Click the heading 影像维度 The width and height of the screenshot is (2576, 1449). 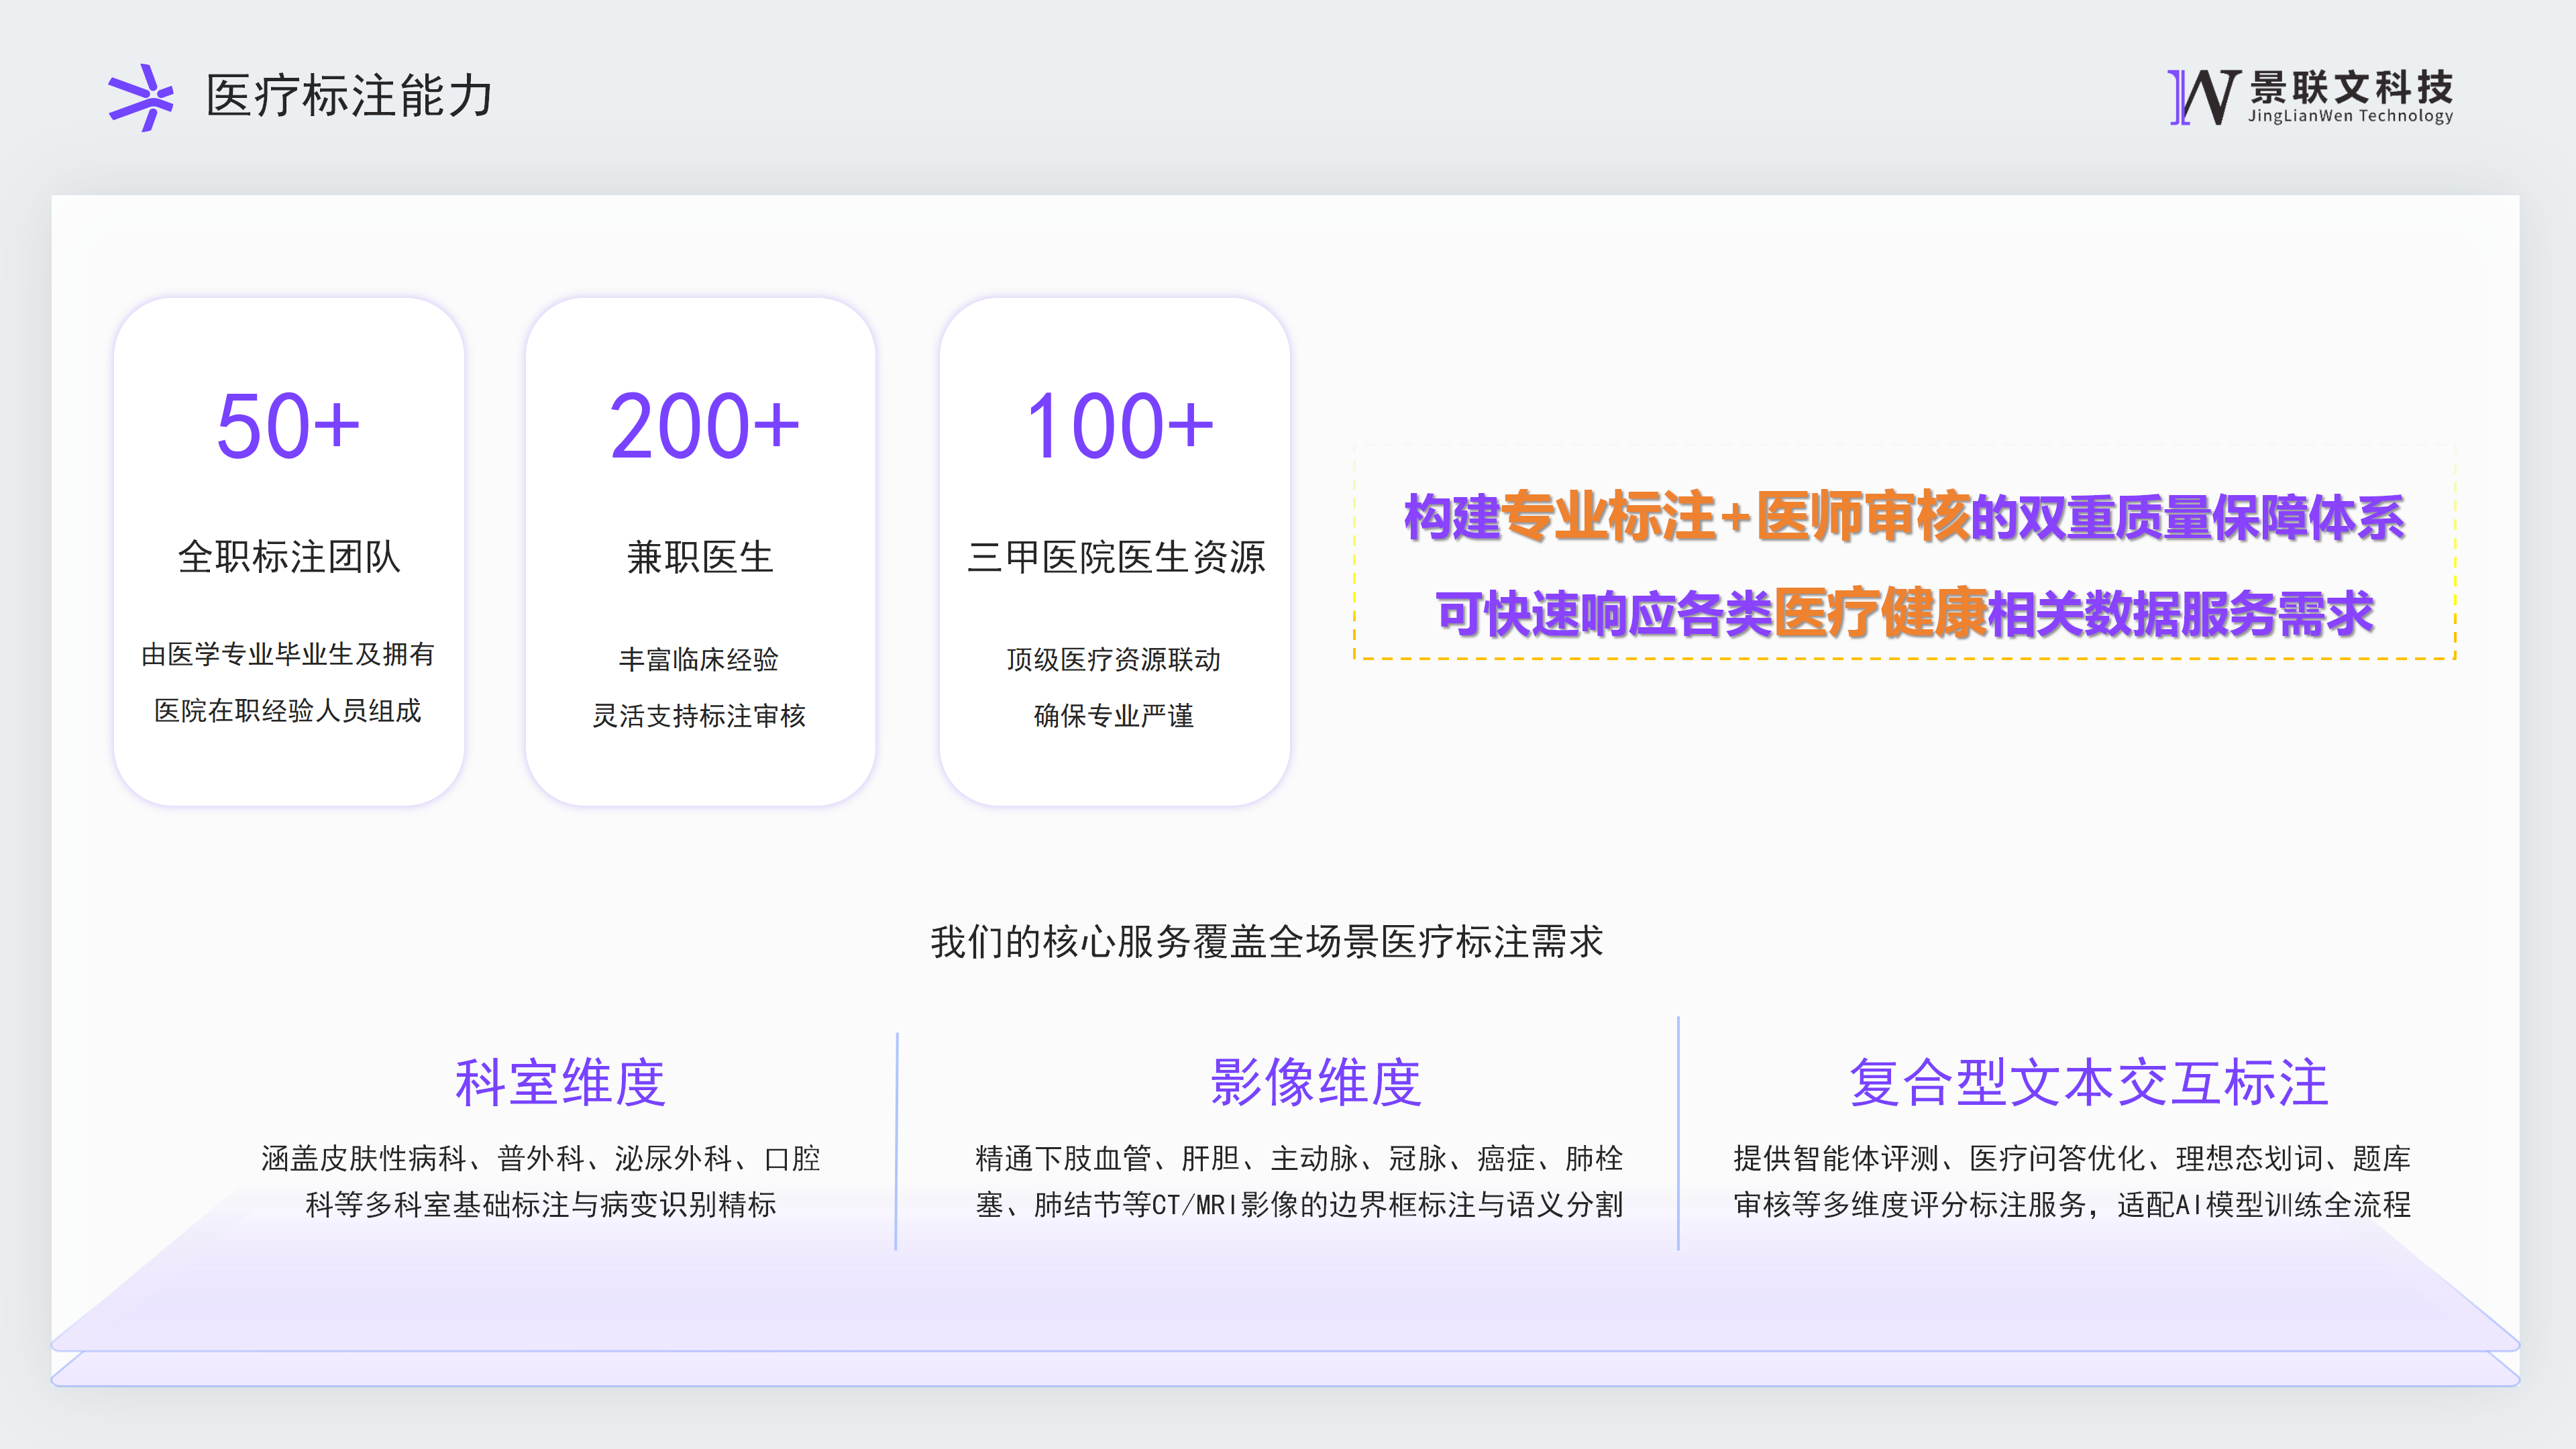[1315, 1083]
